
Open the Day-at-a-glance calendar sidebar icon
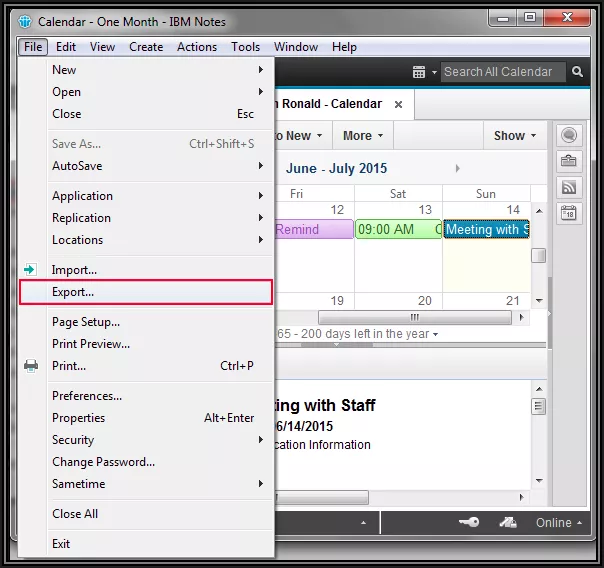click(x=569, y=213)
